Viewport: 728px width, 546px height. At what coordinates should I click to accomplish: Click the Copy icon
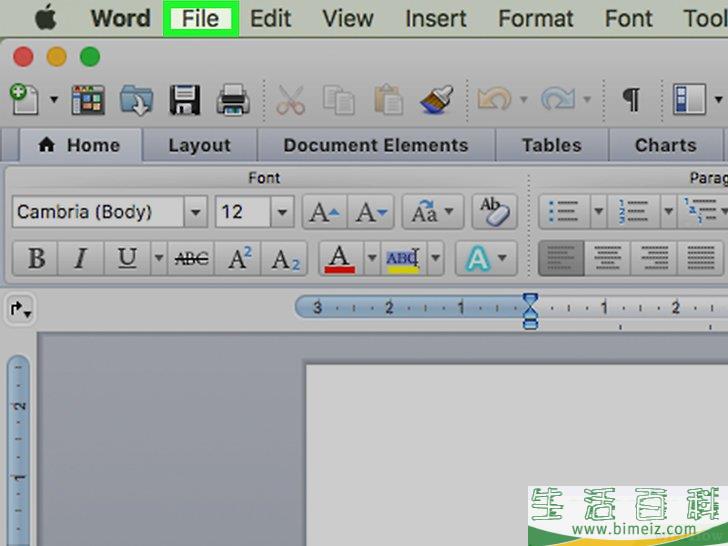pos(338,100)
